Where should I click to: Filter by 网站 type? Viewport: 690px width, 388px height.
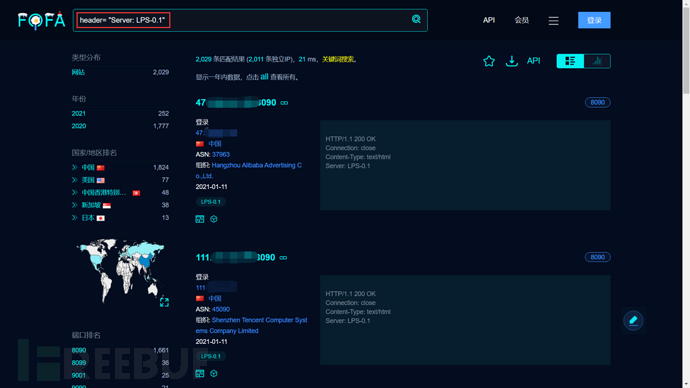[78, 73]
